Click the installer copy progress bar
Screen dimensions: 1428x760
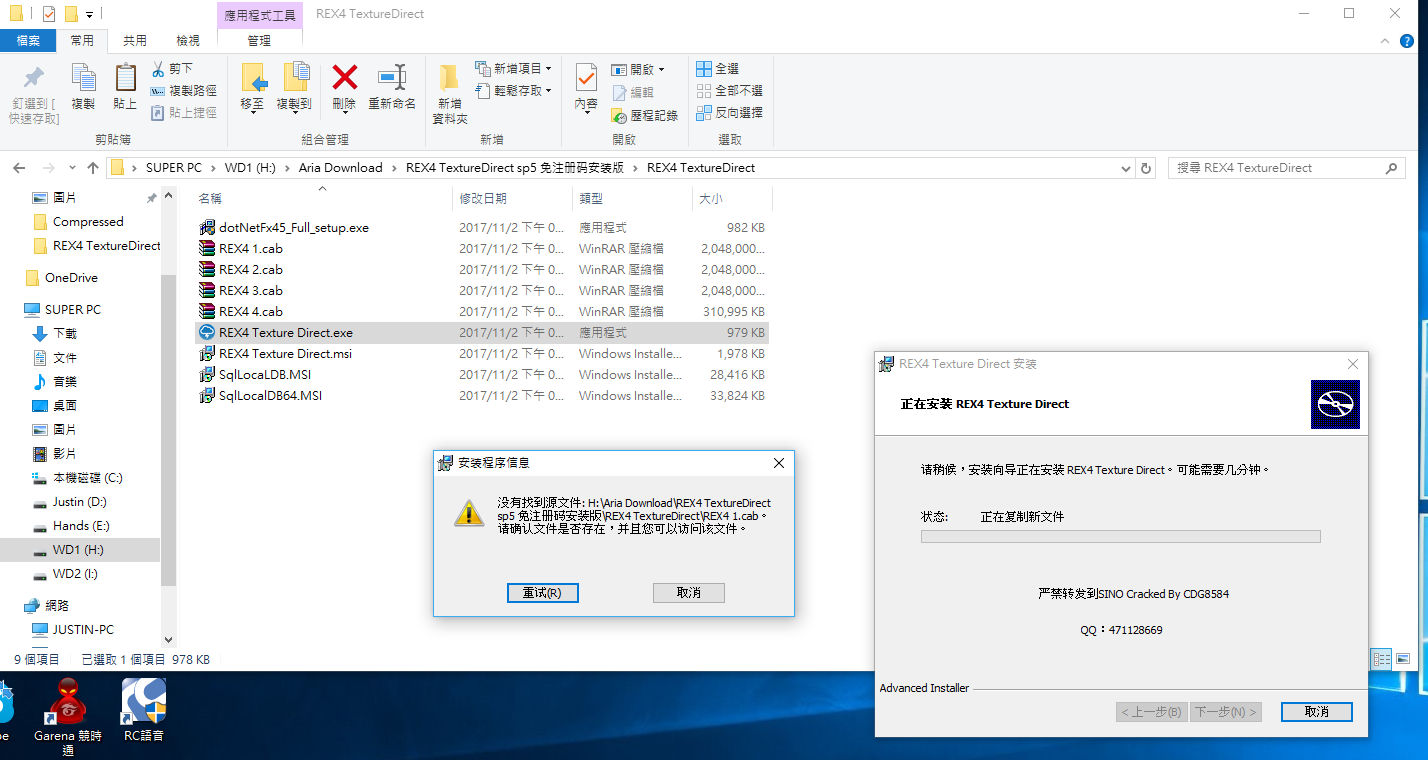tap(1120, 537)
